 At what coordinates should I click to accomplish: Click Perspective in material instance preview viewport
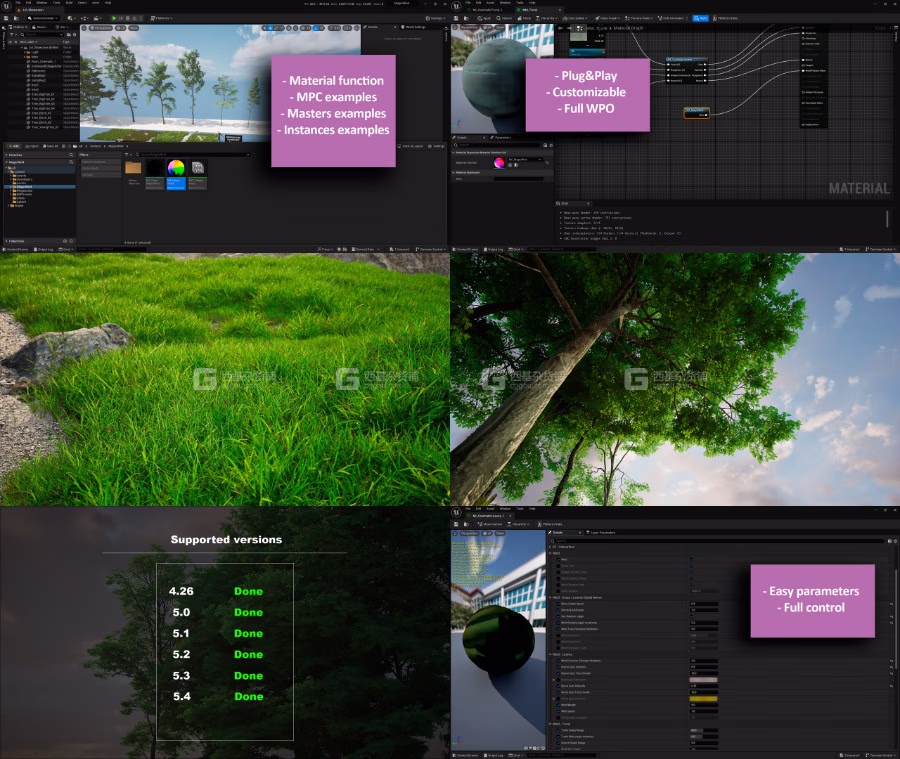tap(470, 533)
